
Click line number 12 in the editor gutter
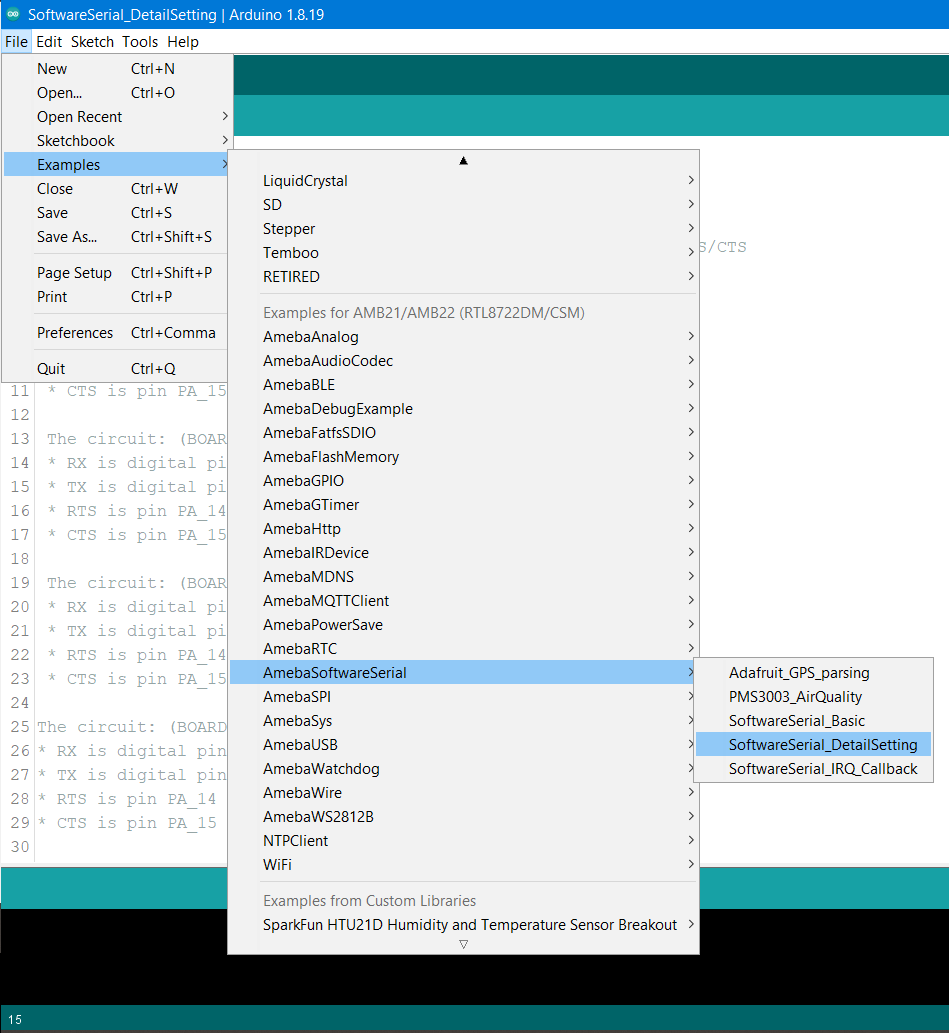(20, 415)
